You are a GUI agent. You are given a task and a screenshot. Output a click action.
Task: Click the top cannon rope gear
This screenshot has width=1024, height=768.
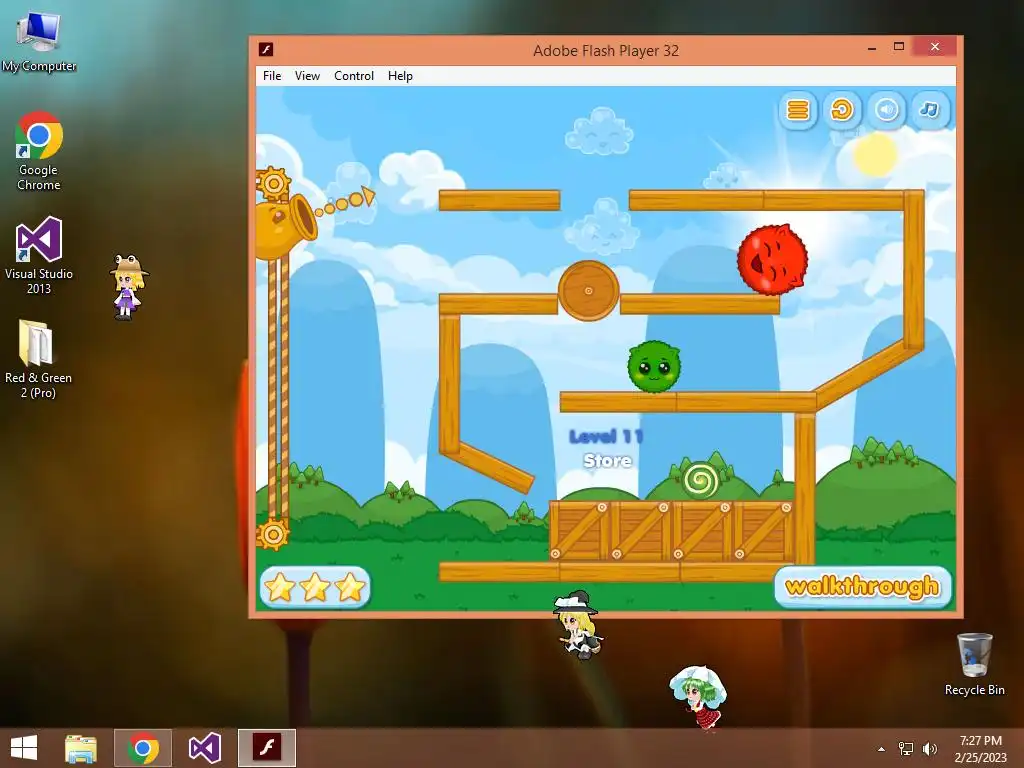[273, 183]
